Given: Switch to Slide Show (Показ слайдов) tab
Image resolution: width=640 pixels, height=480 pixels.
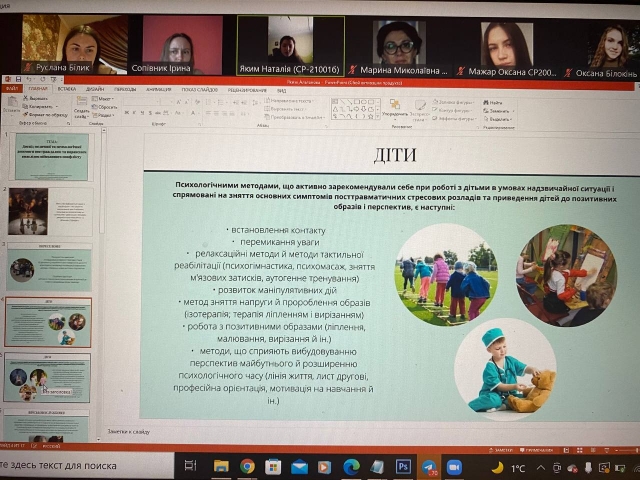Looking at the screenshot, I should [x=200, y=90].
